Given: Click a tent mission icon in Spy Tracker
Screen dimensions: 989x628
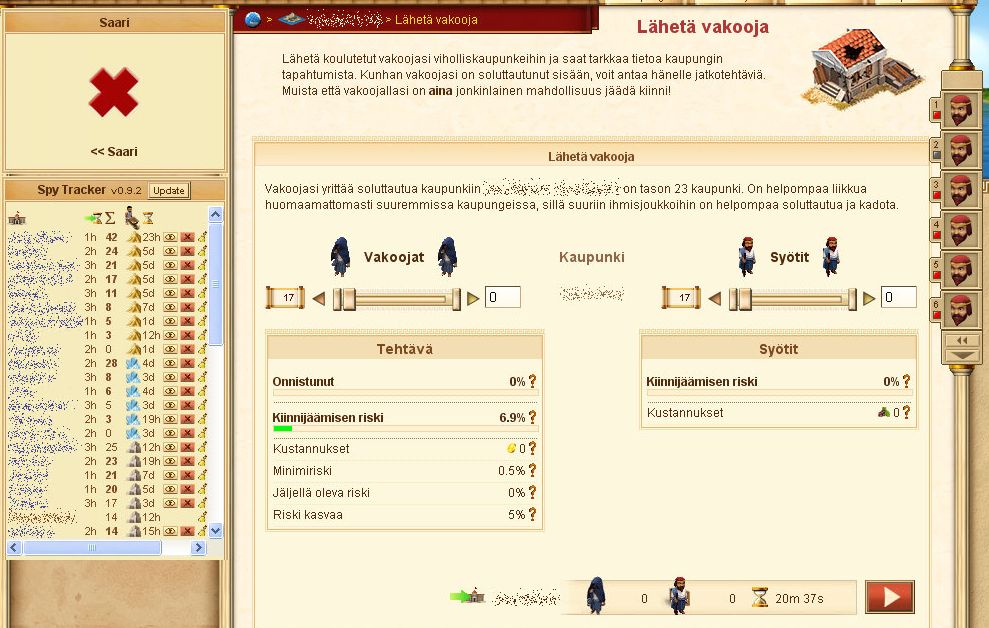Looking at the screenshot, I should point(135,237).
